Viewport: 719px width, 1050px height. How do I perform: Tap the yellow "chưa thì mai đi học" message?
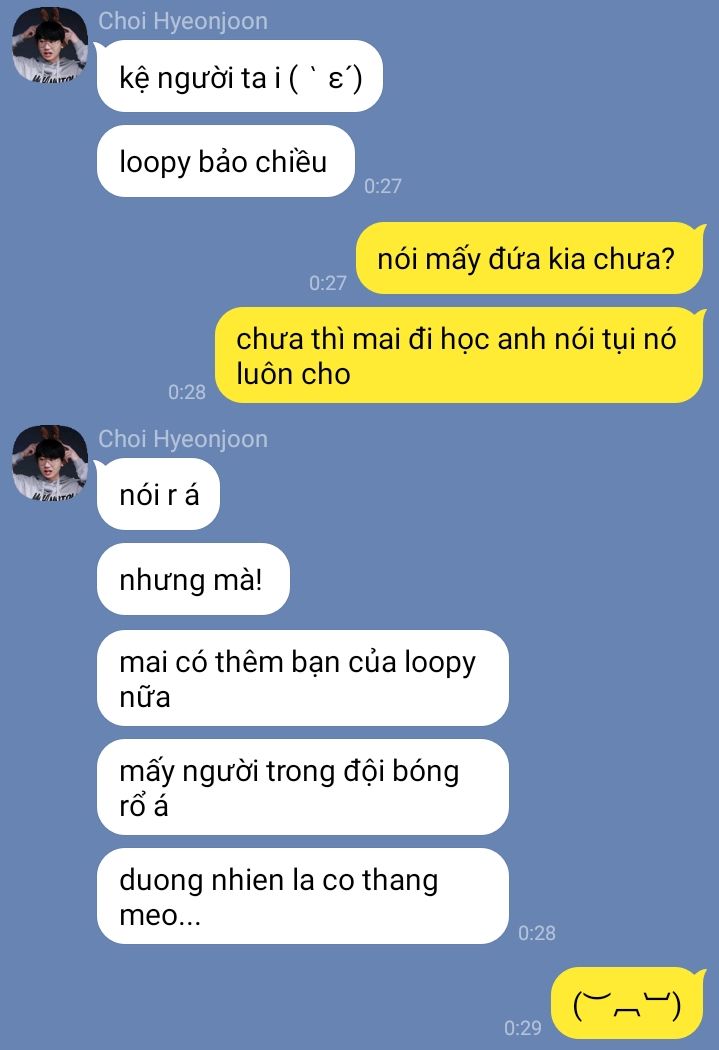[x=459, y=355]
